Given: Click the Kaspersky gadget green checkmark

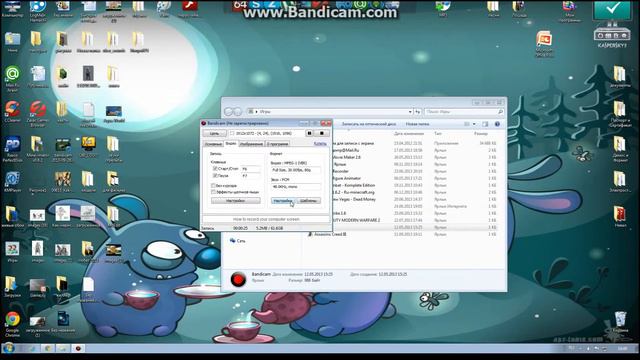Looking at the screenshot, I should pyautogui.click(x=612, y=9).
